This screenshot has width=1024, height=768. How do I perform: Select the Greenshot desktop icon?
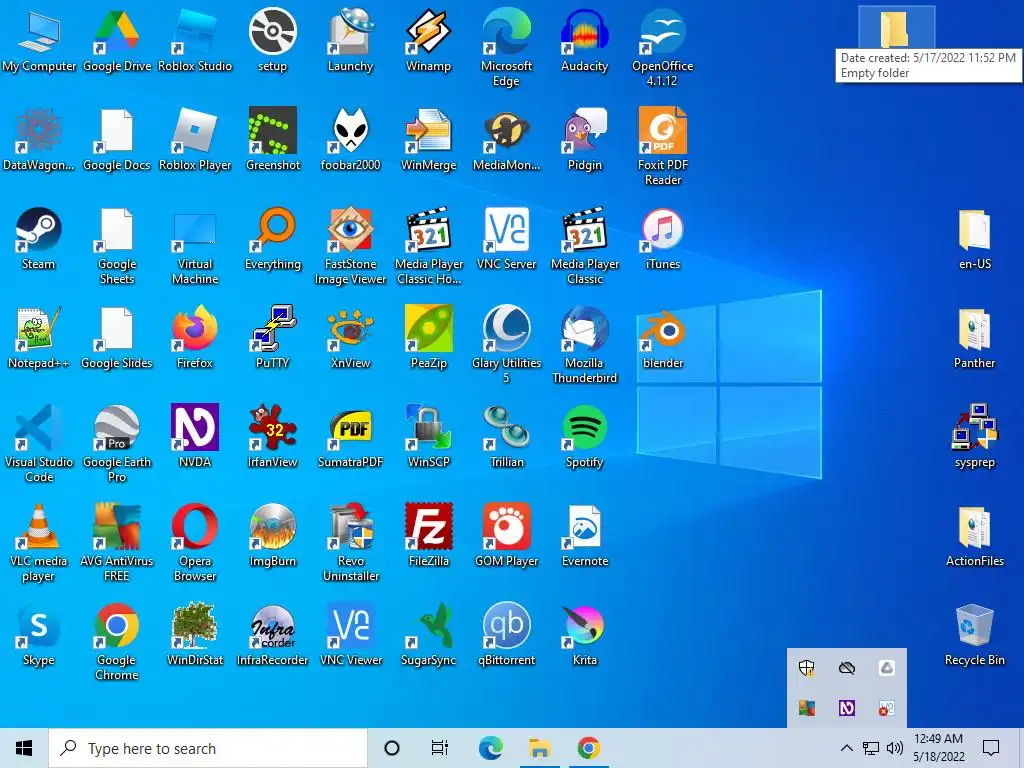click(x=273, y=138)
